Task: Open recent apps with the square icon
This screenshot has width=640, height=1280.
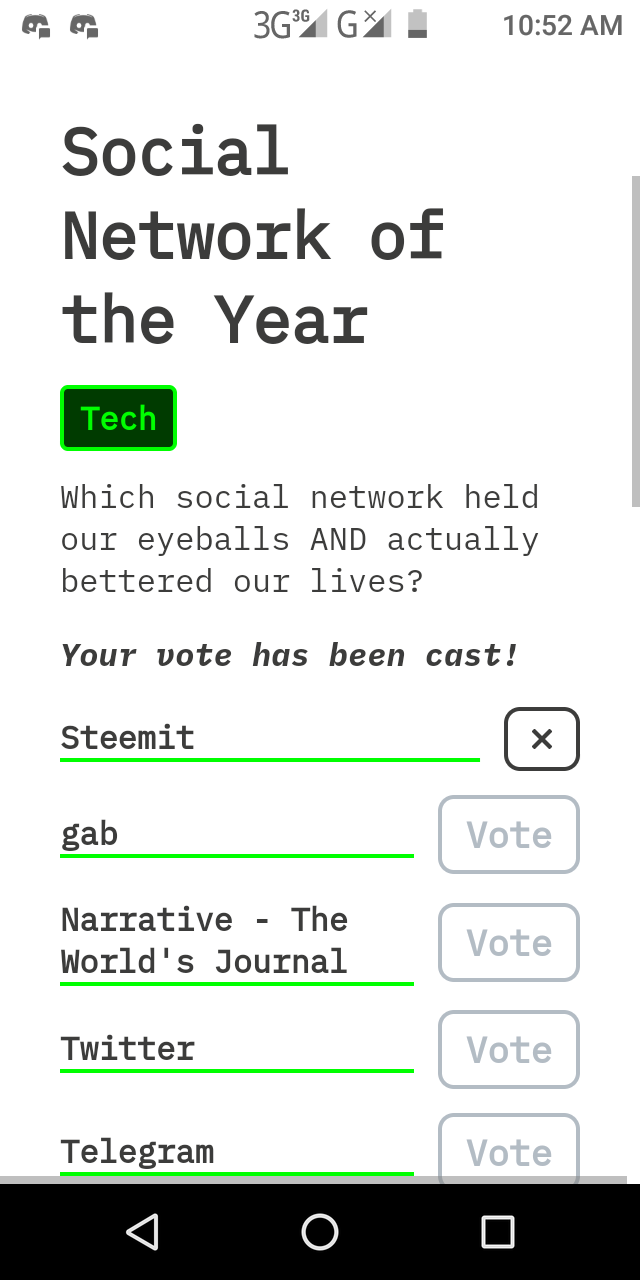Action: [x=497, y=1232]
